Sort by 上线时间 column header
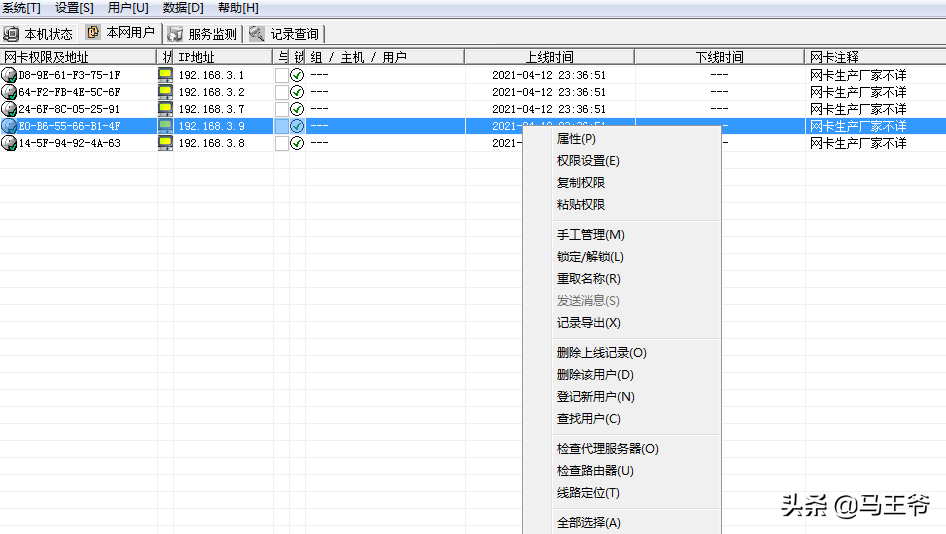Image resolution: width=946 pixels, height=534 pixels. (x=550, y=57)
